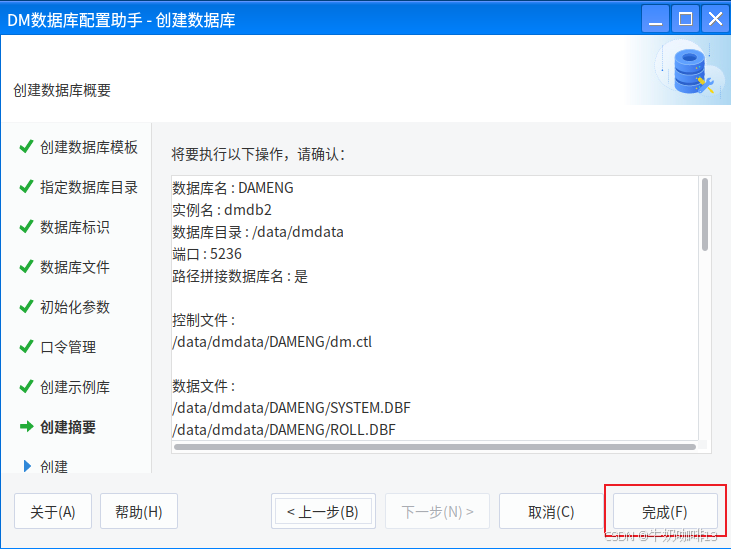731x549 pixels.
Task: Select the 数据库标识 step
Action: (75, 227)
